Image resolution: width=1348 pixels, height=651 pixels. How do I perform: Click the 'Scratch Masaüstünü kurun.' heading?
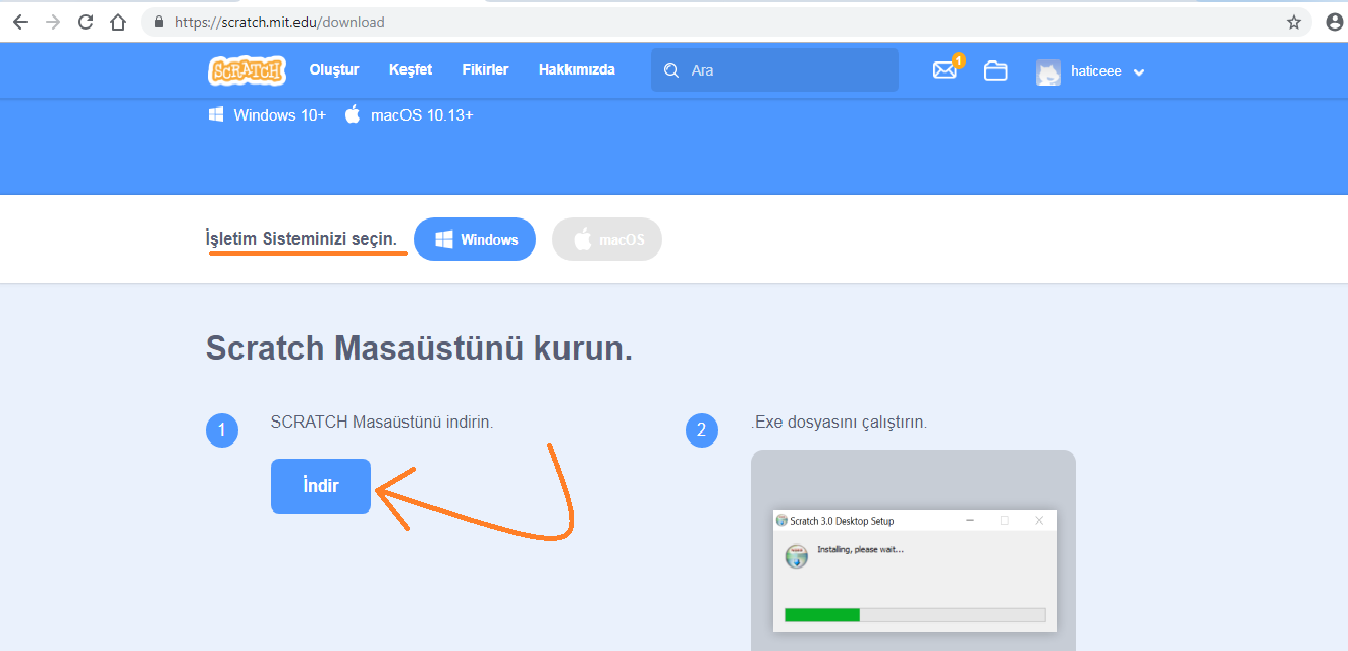419,349
